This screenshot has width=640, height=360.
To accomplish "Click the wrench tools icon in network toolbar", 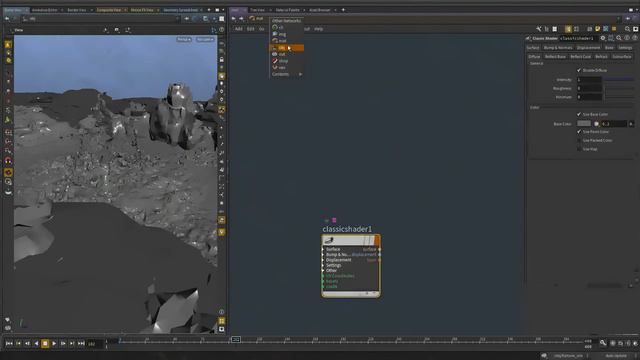I will click(539, 29).
